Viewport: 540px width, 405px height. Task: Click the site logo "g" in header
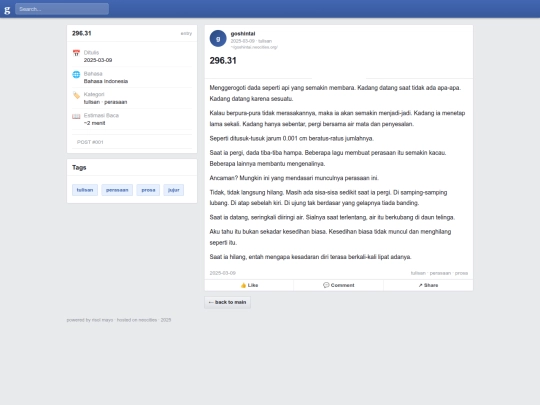point(7,9)
